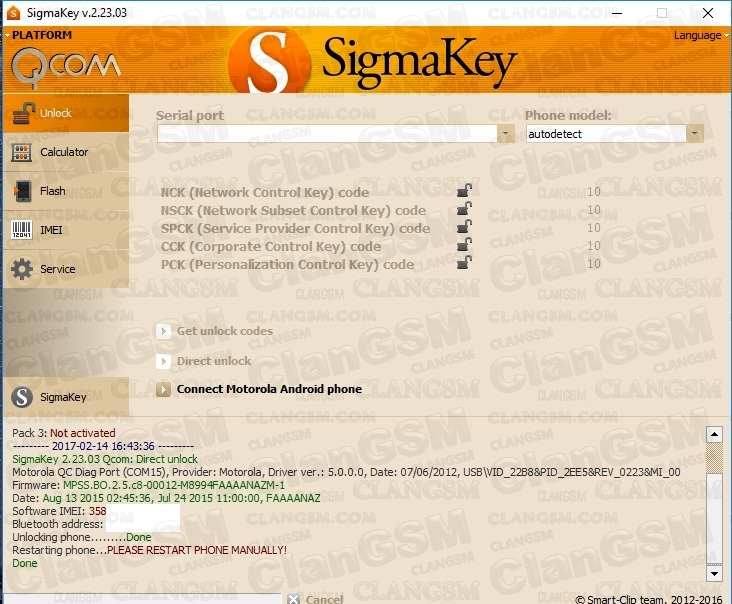
Task: Click arrow icon beside Connect Motorola Android phone
Action: click(x=163, y=389)
